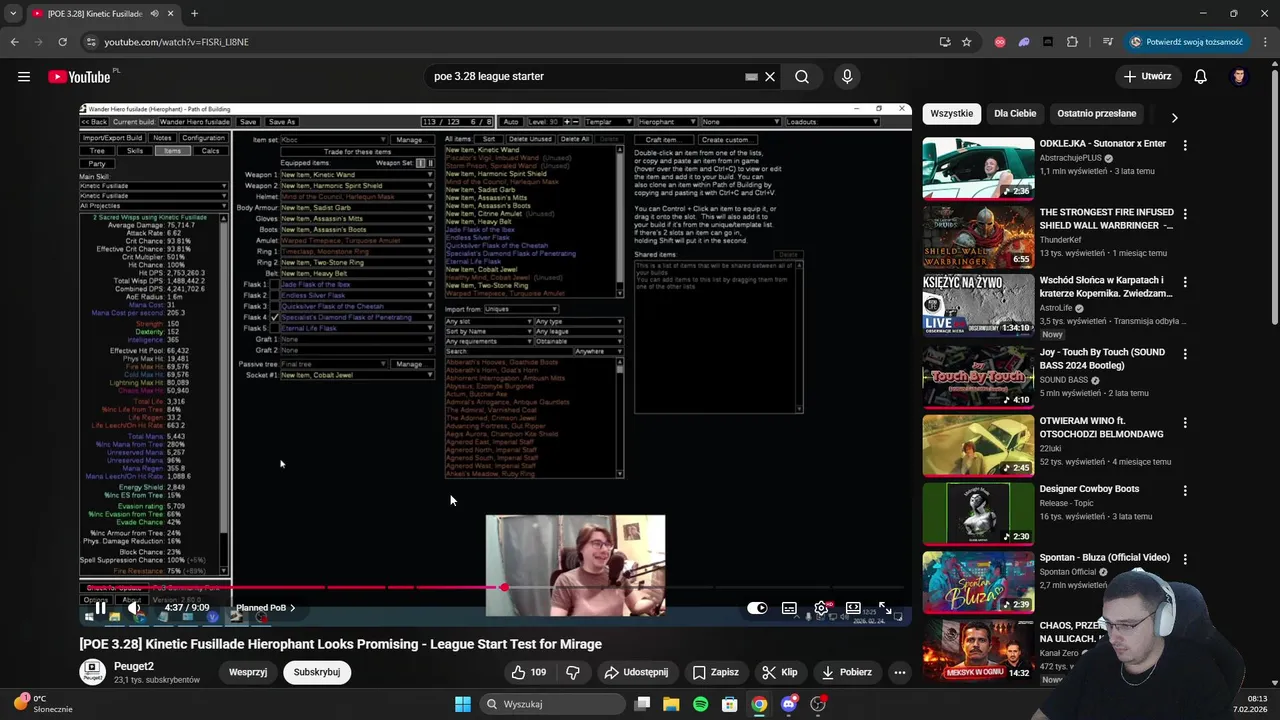Select the Dla Ciebie filter chip
Screen dimensions: 1280x720
[1015, 114]
